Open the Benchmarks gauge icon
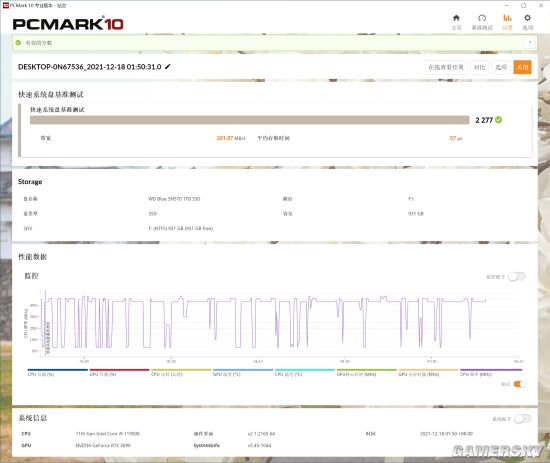The width and height of the screenshot is (550, 463). coord(482,18)
